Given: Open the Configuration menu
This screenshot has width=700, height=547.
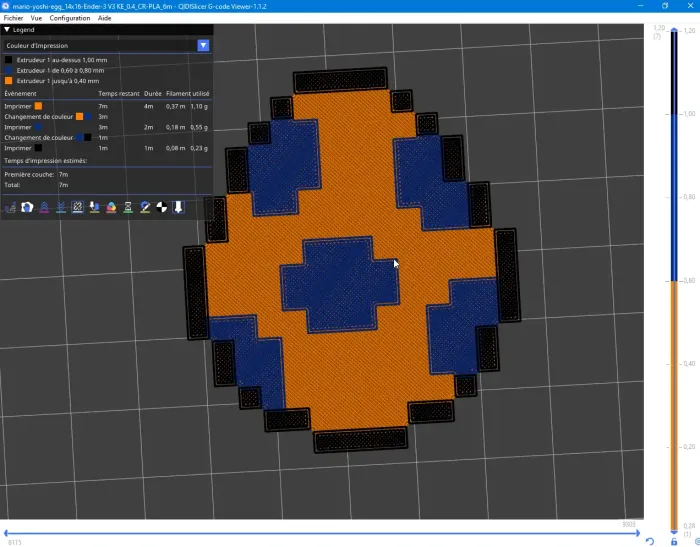Looking at the screenshot, I should pyautogui.click(x=70, y=18).
